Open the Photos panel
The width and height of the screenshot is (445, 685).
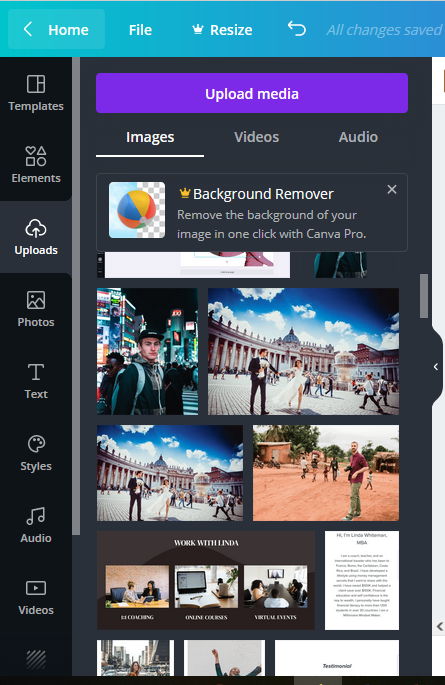click(x=36, y=309)
